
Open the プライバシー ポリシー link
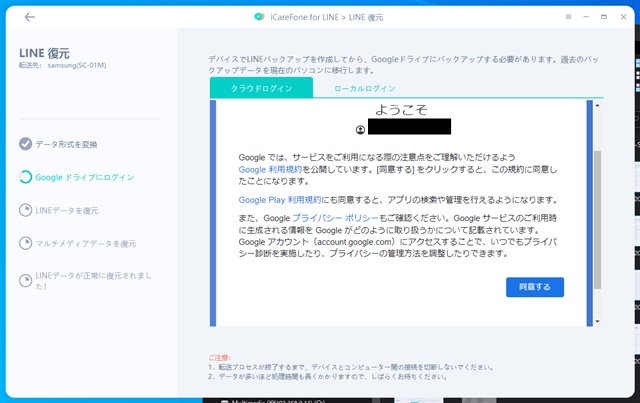[x=335, y=218]
